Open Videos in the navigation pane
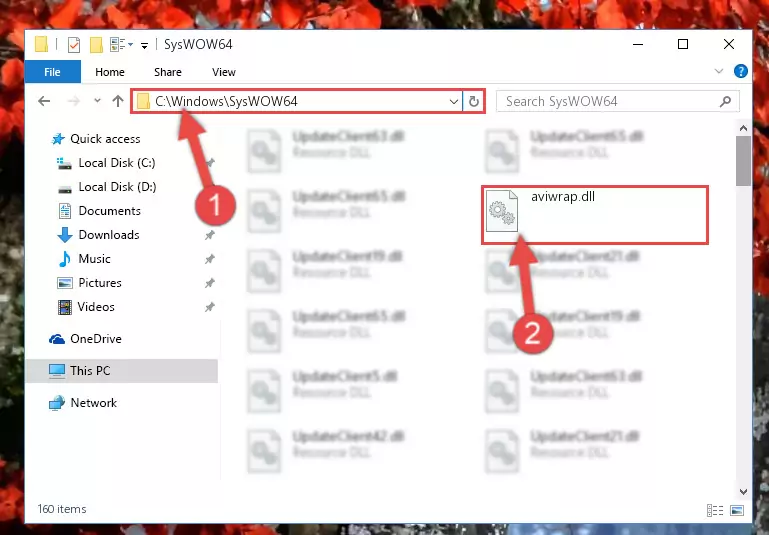The height and width of the screenshot is (535, 769). (x=96, y=307)
